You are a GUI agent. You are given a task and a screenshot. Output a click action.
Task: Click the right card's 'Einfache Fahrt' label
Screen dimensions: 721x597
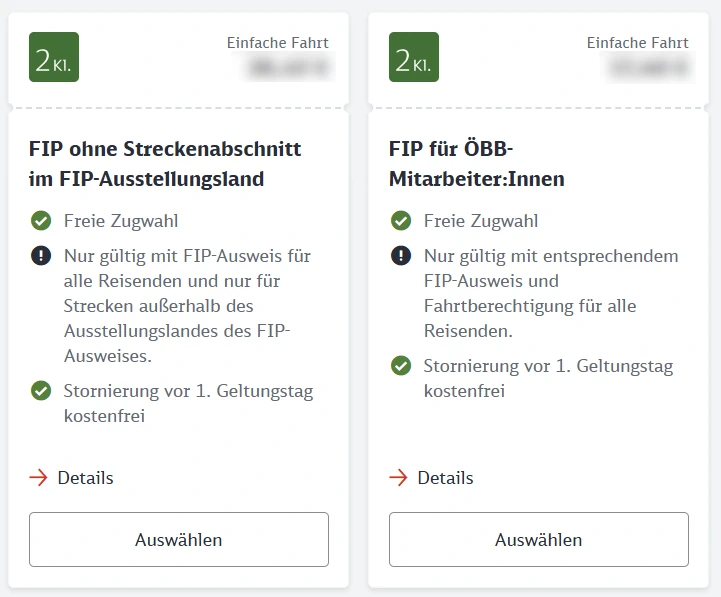point(638,43)
